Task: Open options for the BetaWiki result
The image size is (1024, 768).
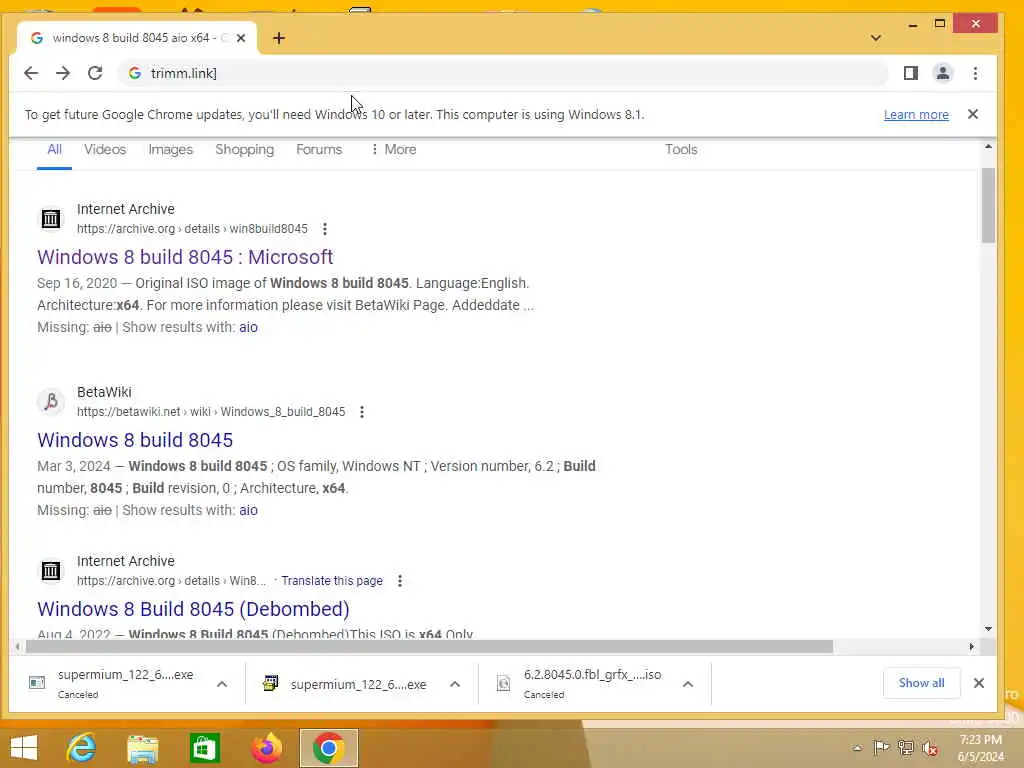Action: click(362, 412)
